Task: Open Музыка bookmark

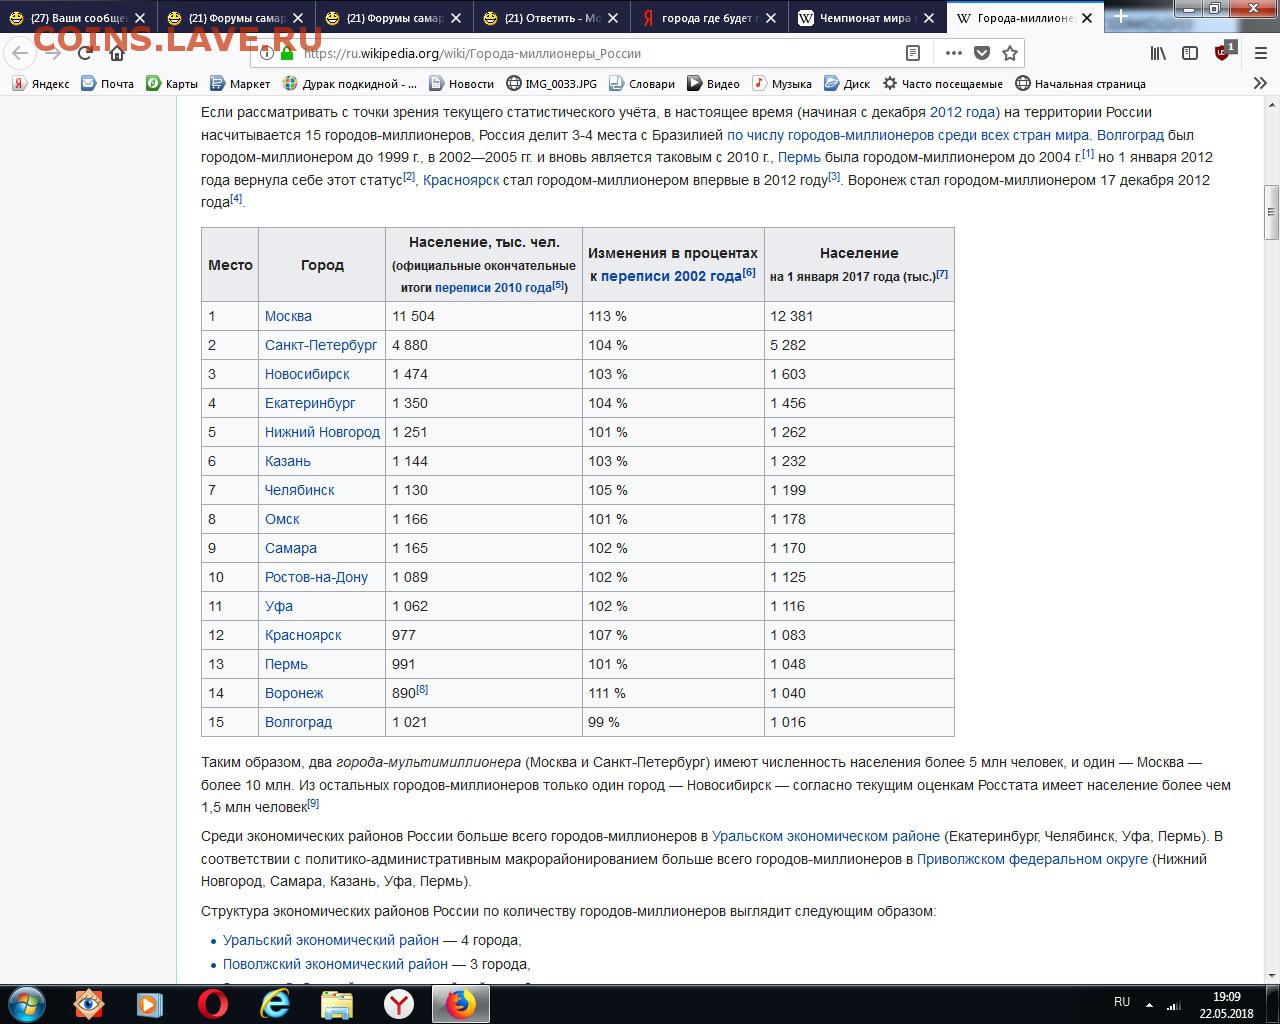Action: pos(782,84)
